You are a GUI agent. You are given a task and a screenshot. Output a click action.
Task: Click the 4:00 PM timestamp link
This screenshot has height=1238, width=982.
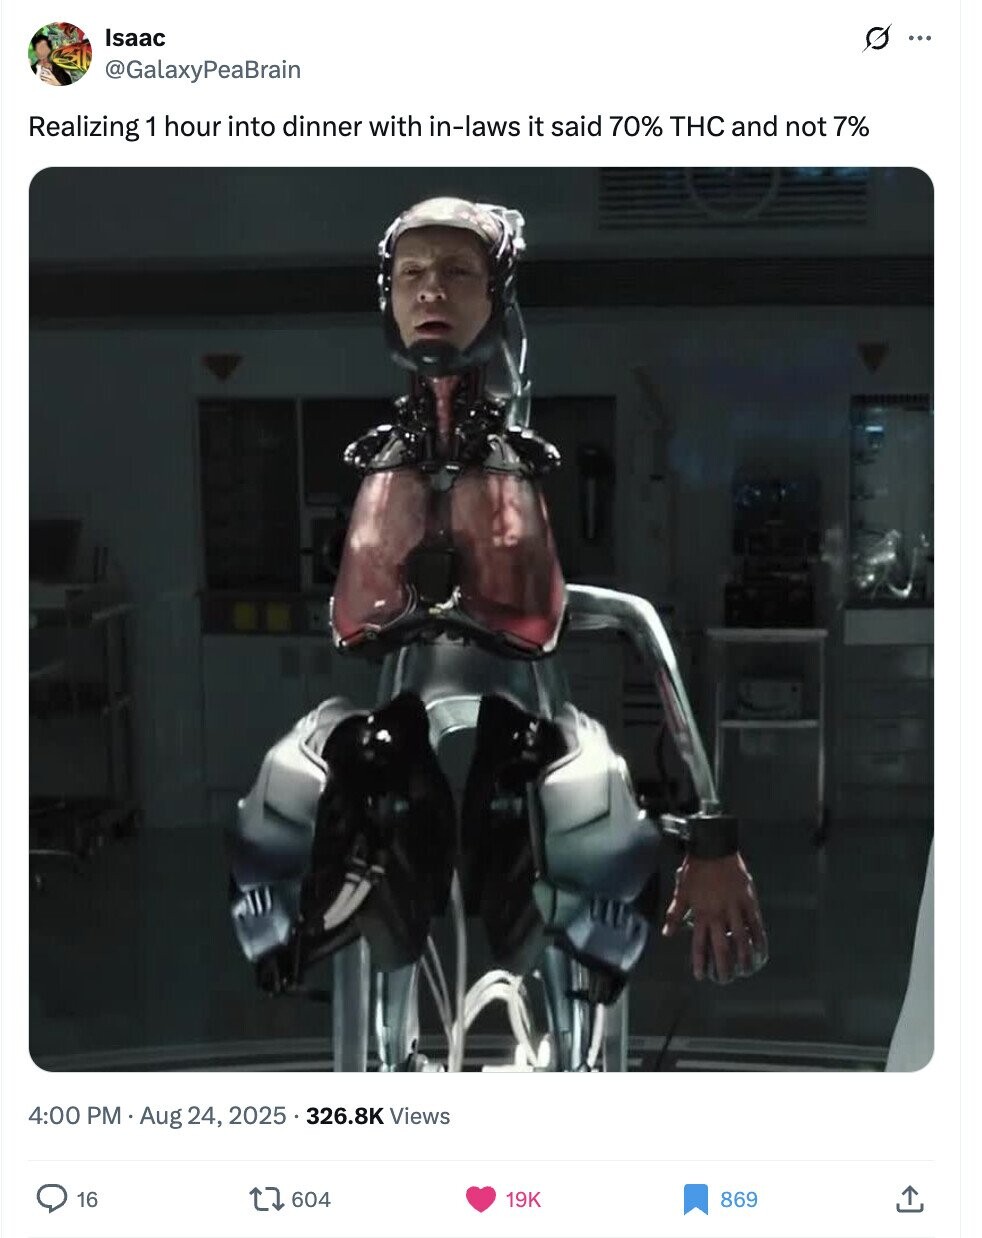click(76, 1116)
